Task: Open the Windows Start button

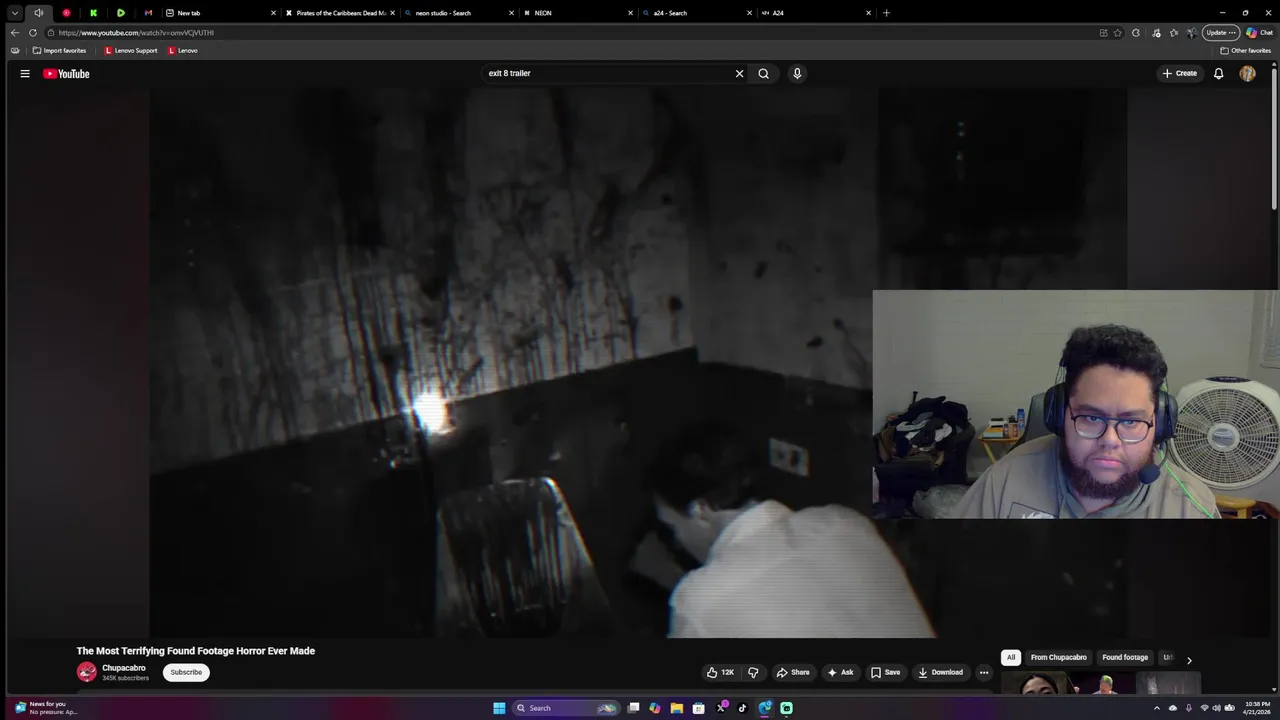Action: point(499,708)
